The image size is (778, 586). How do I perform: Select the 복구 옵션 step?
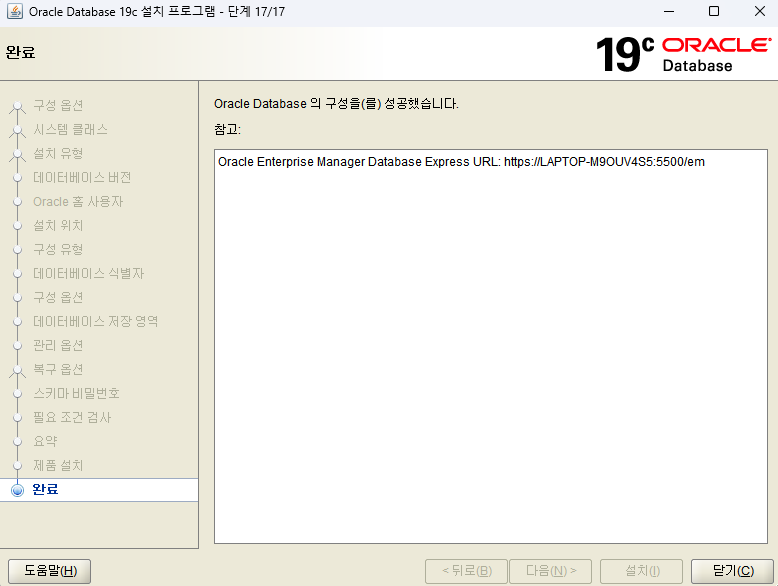click(x=58, y=369)
